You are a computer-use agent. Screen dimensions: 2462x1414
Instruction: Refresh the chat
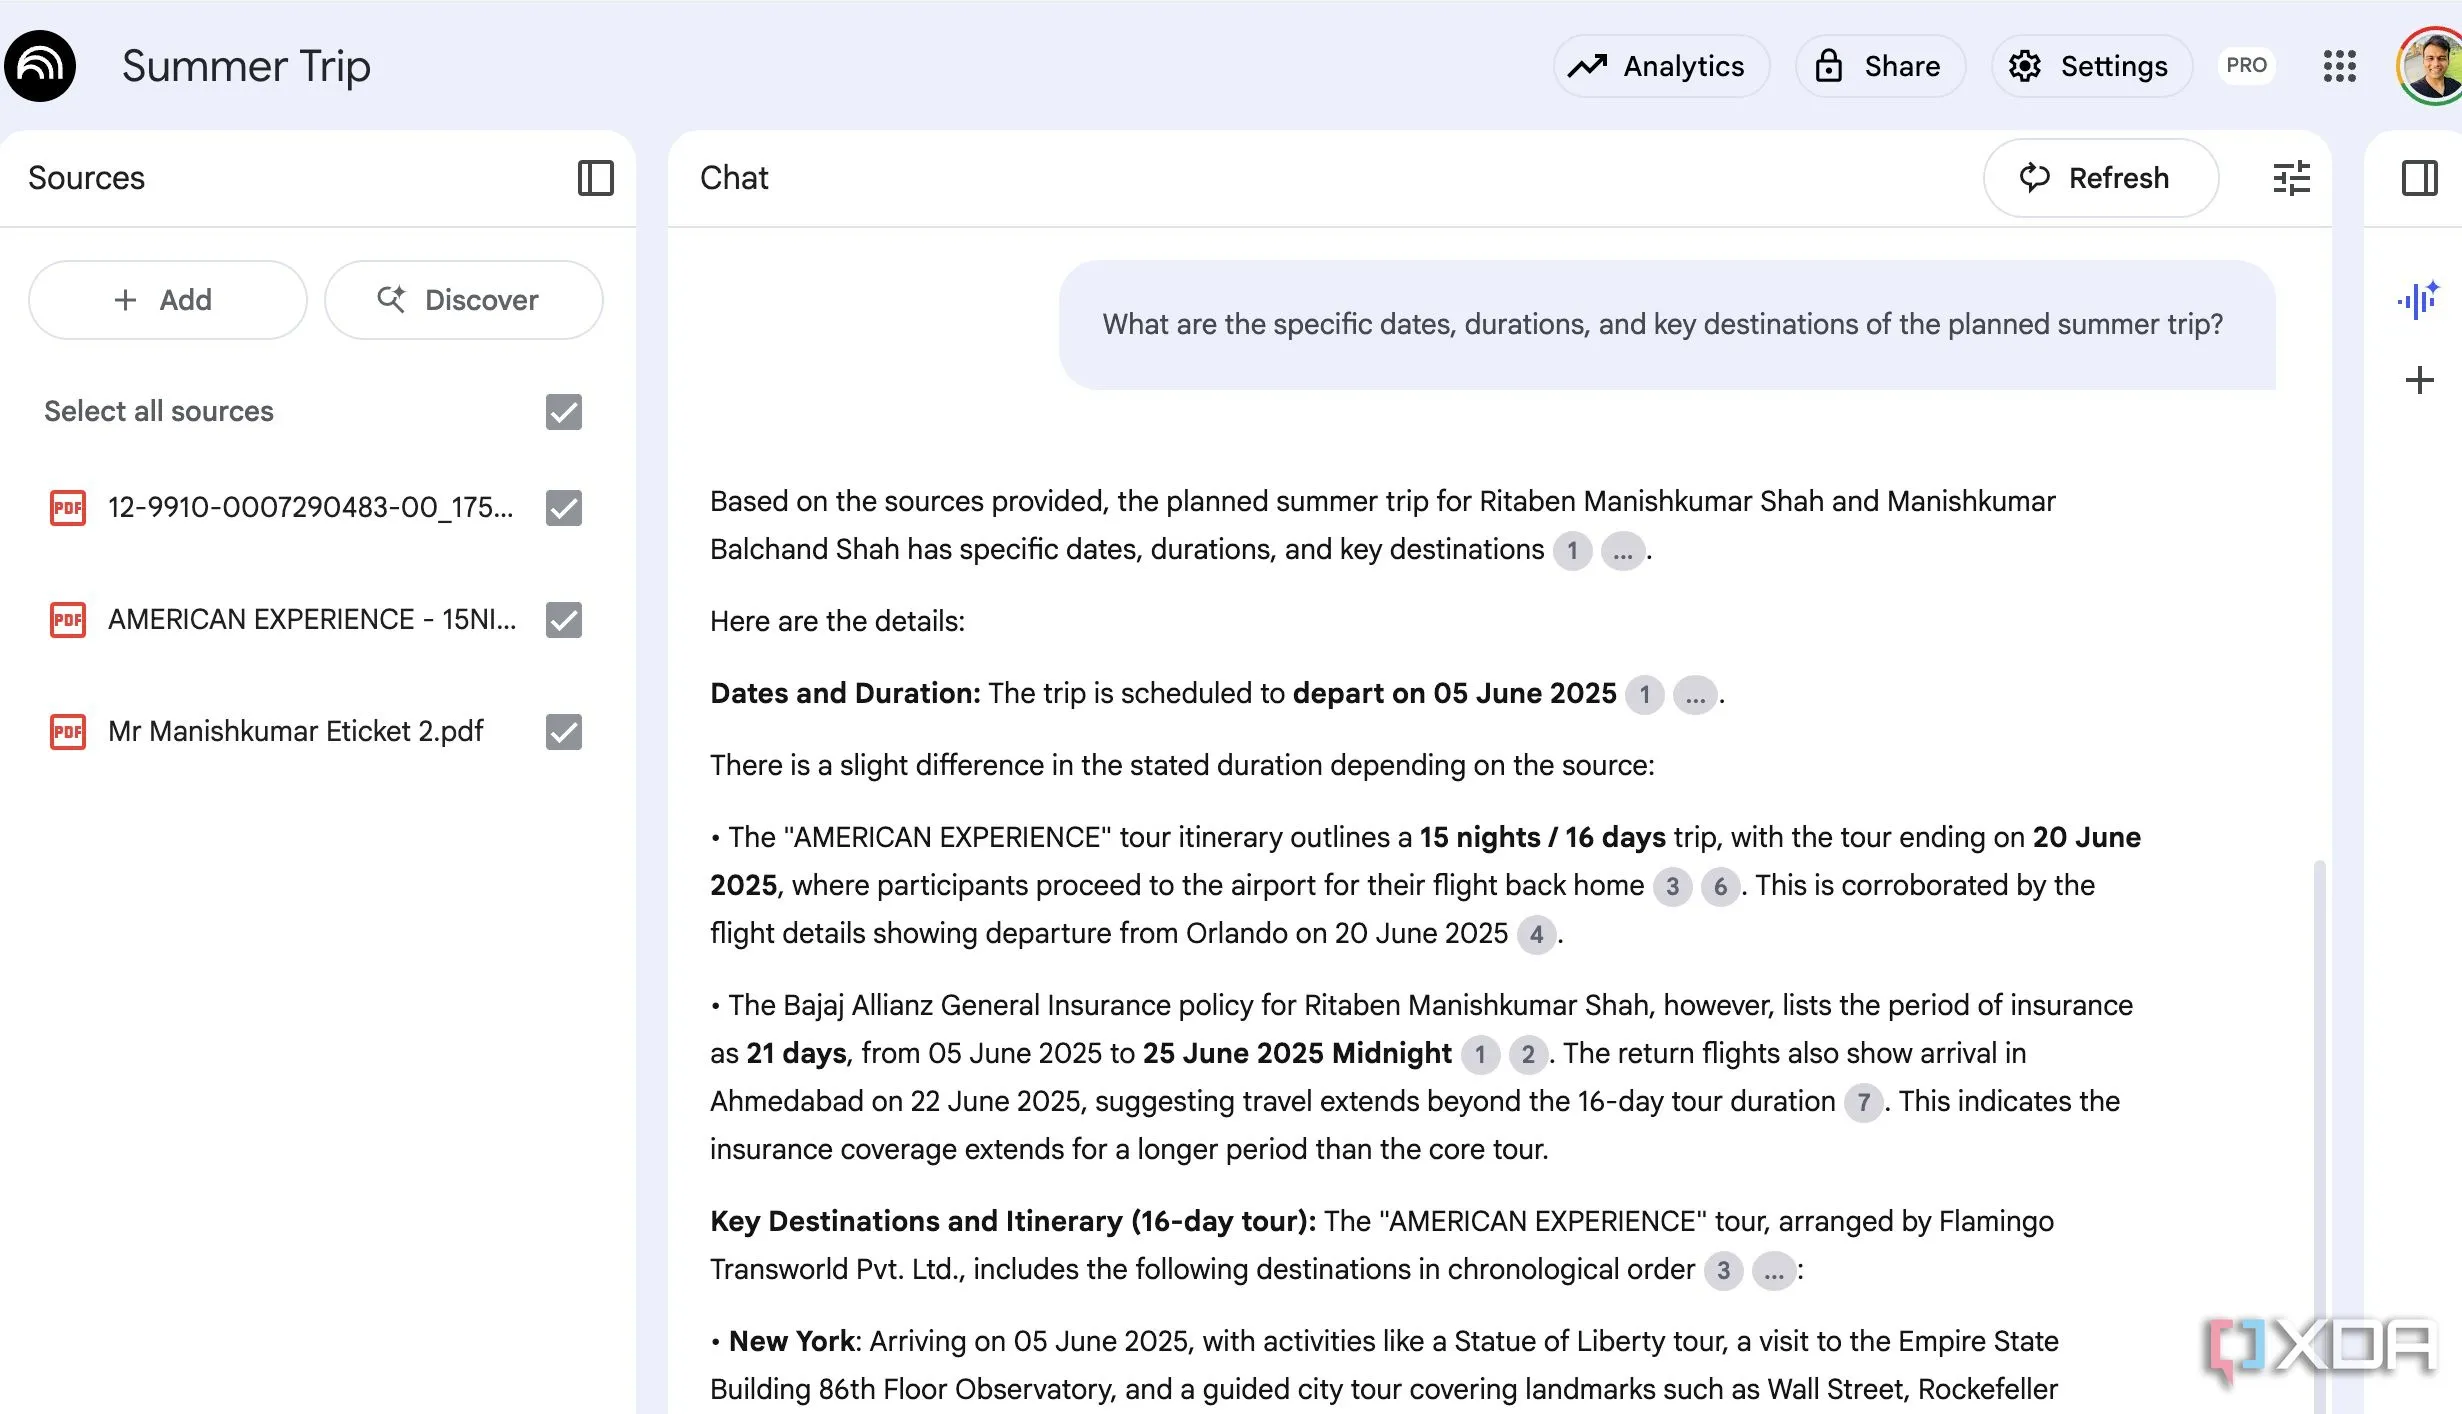click(2100, 178)
